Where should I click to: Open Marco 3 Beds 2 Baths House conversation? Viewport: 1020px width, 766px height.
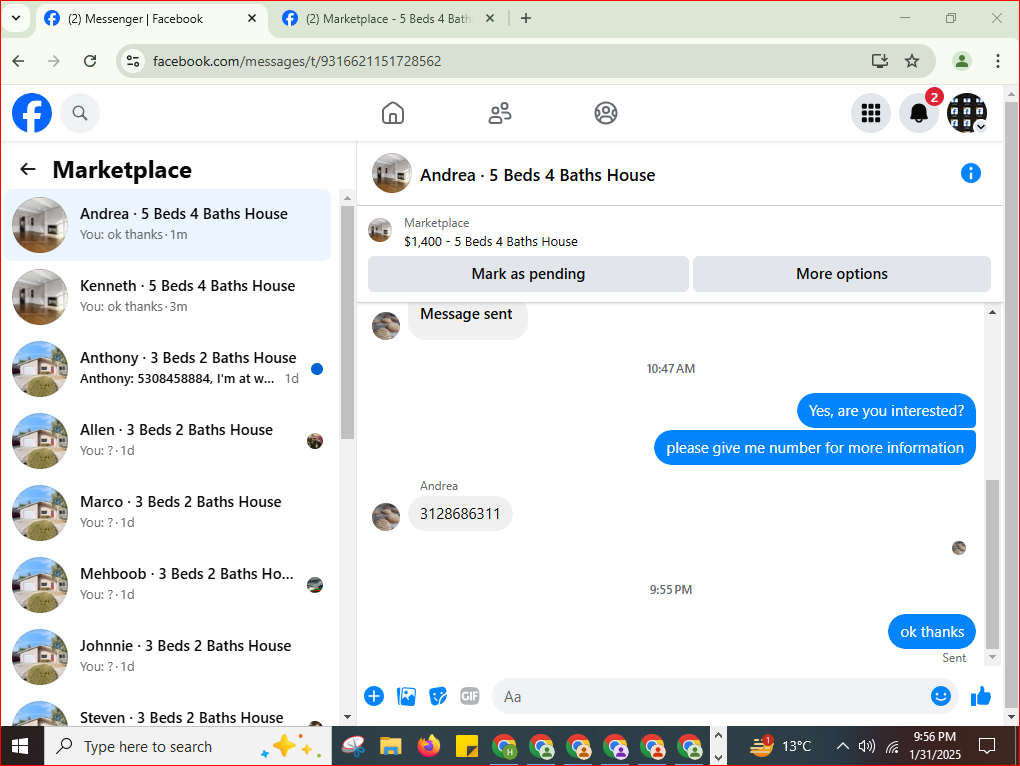click(168, 513)
